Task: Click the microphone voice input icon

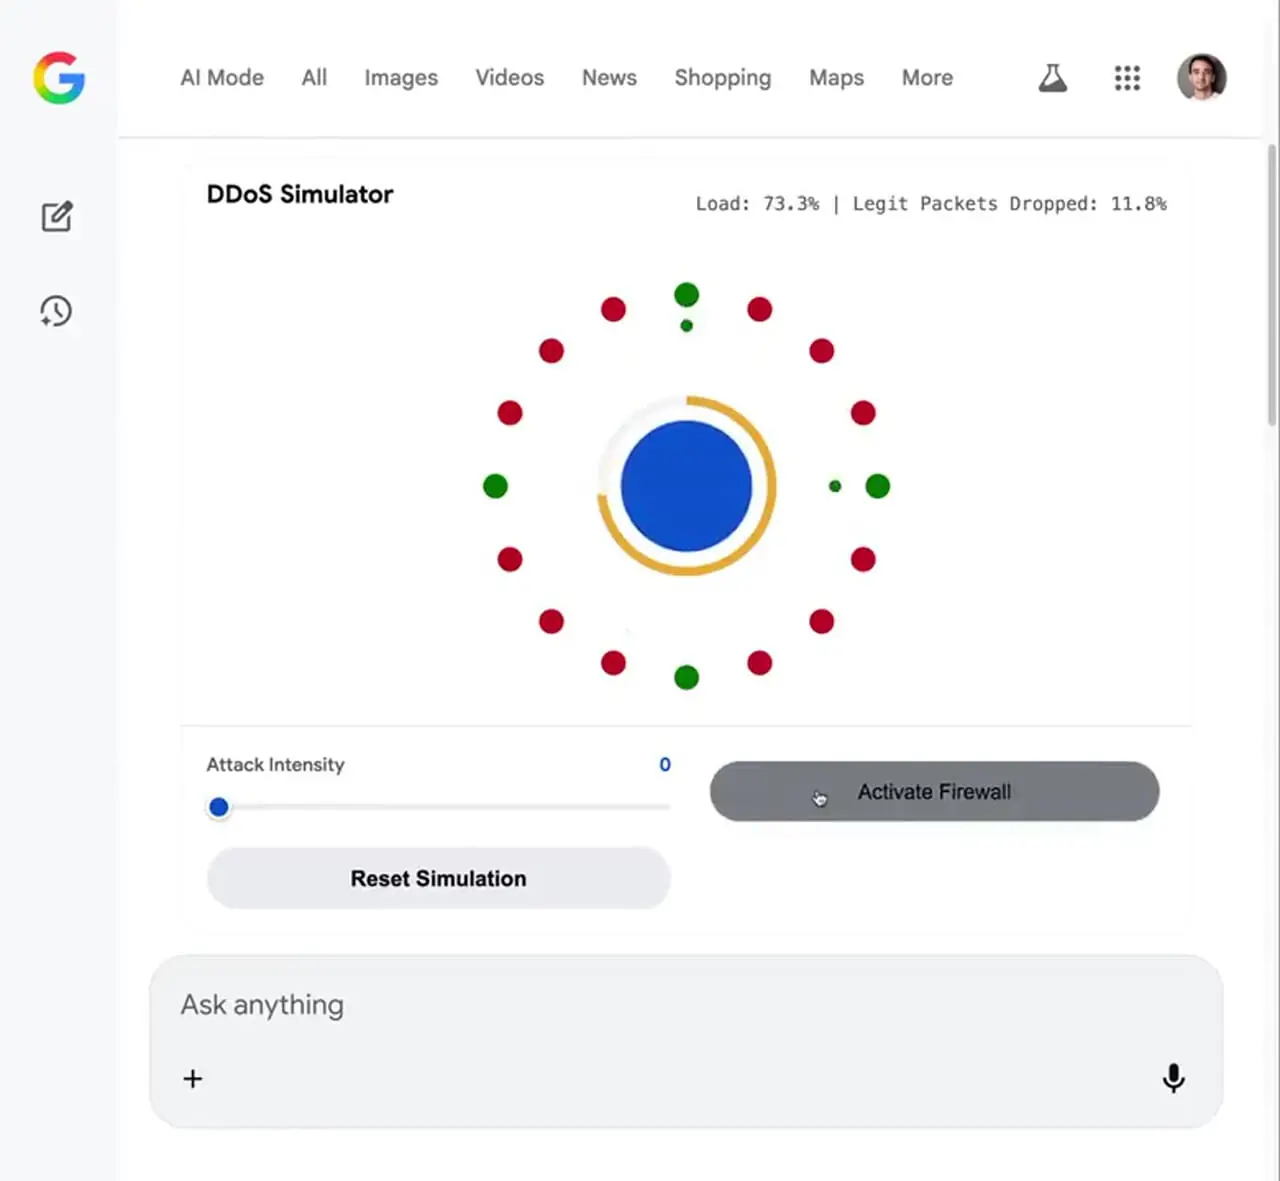Action: point(1173,1078)
